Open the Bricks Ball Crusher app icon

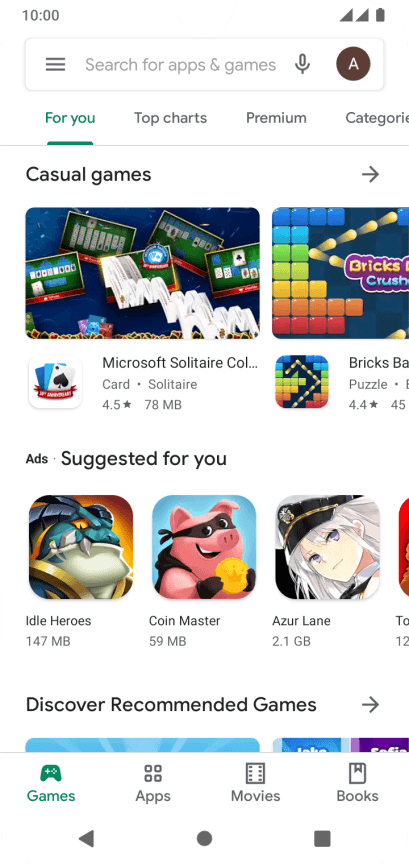pyautogui.click(x=302, y=382)
